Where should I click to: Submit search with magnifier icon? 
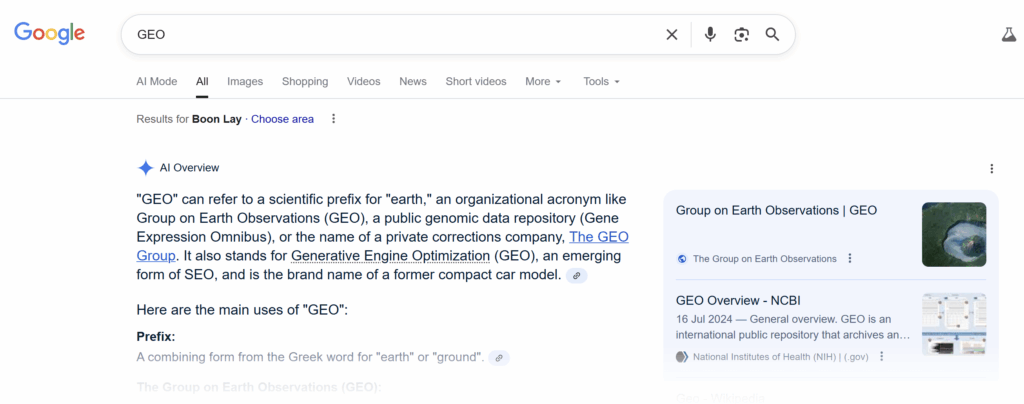click(x=773, y=35)
